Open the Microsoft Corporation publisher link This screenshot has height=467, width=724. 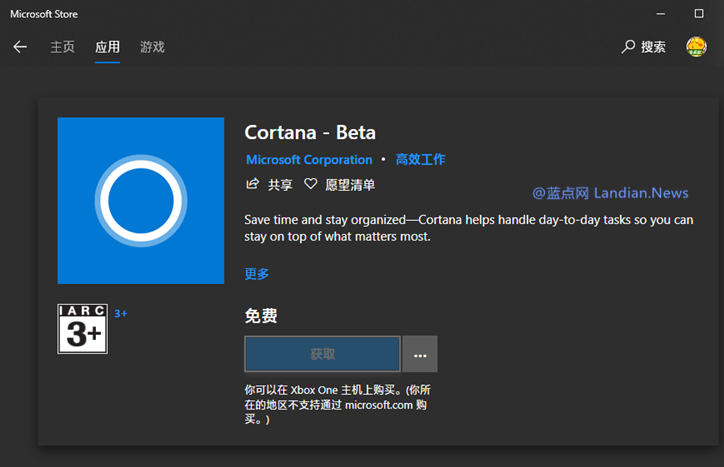coord(309,160)
